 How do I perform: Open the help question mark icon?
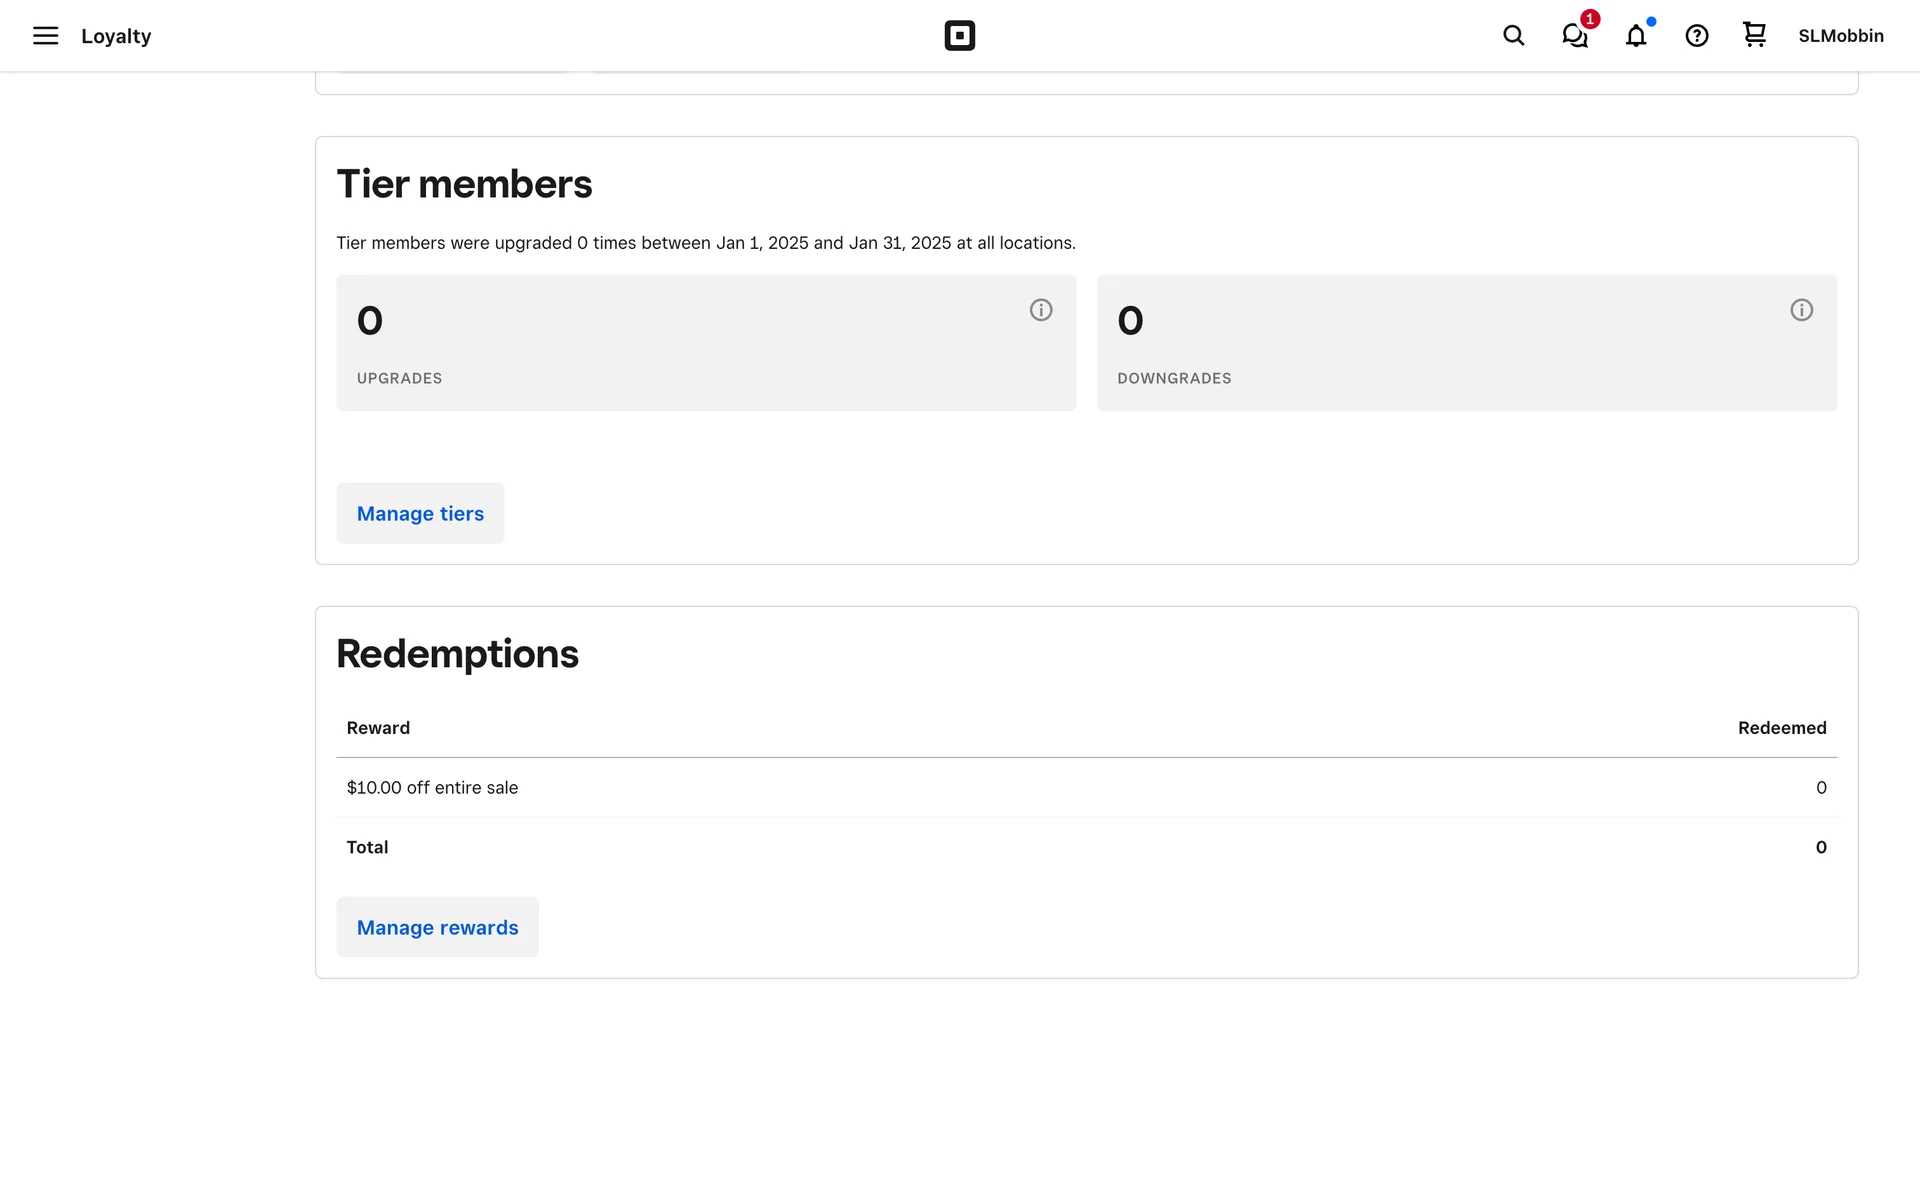[1696, 36]
